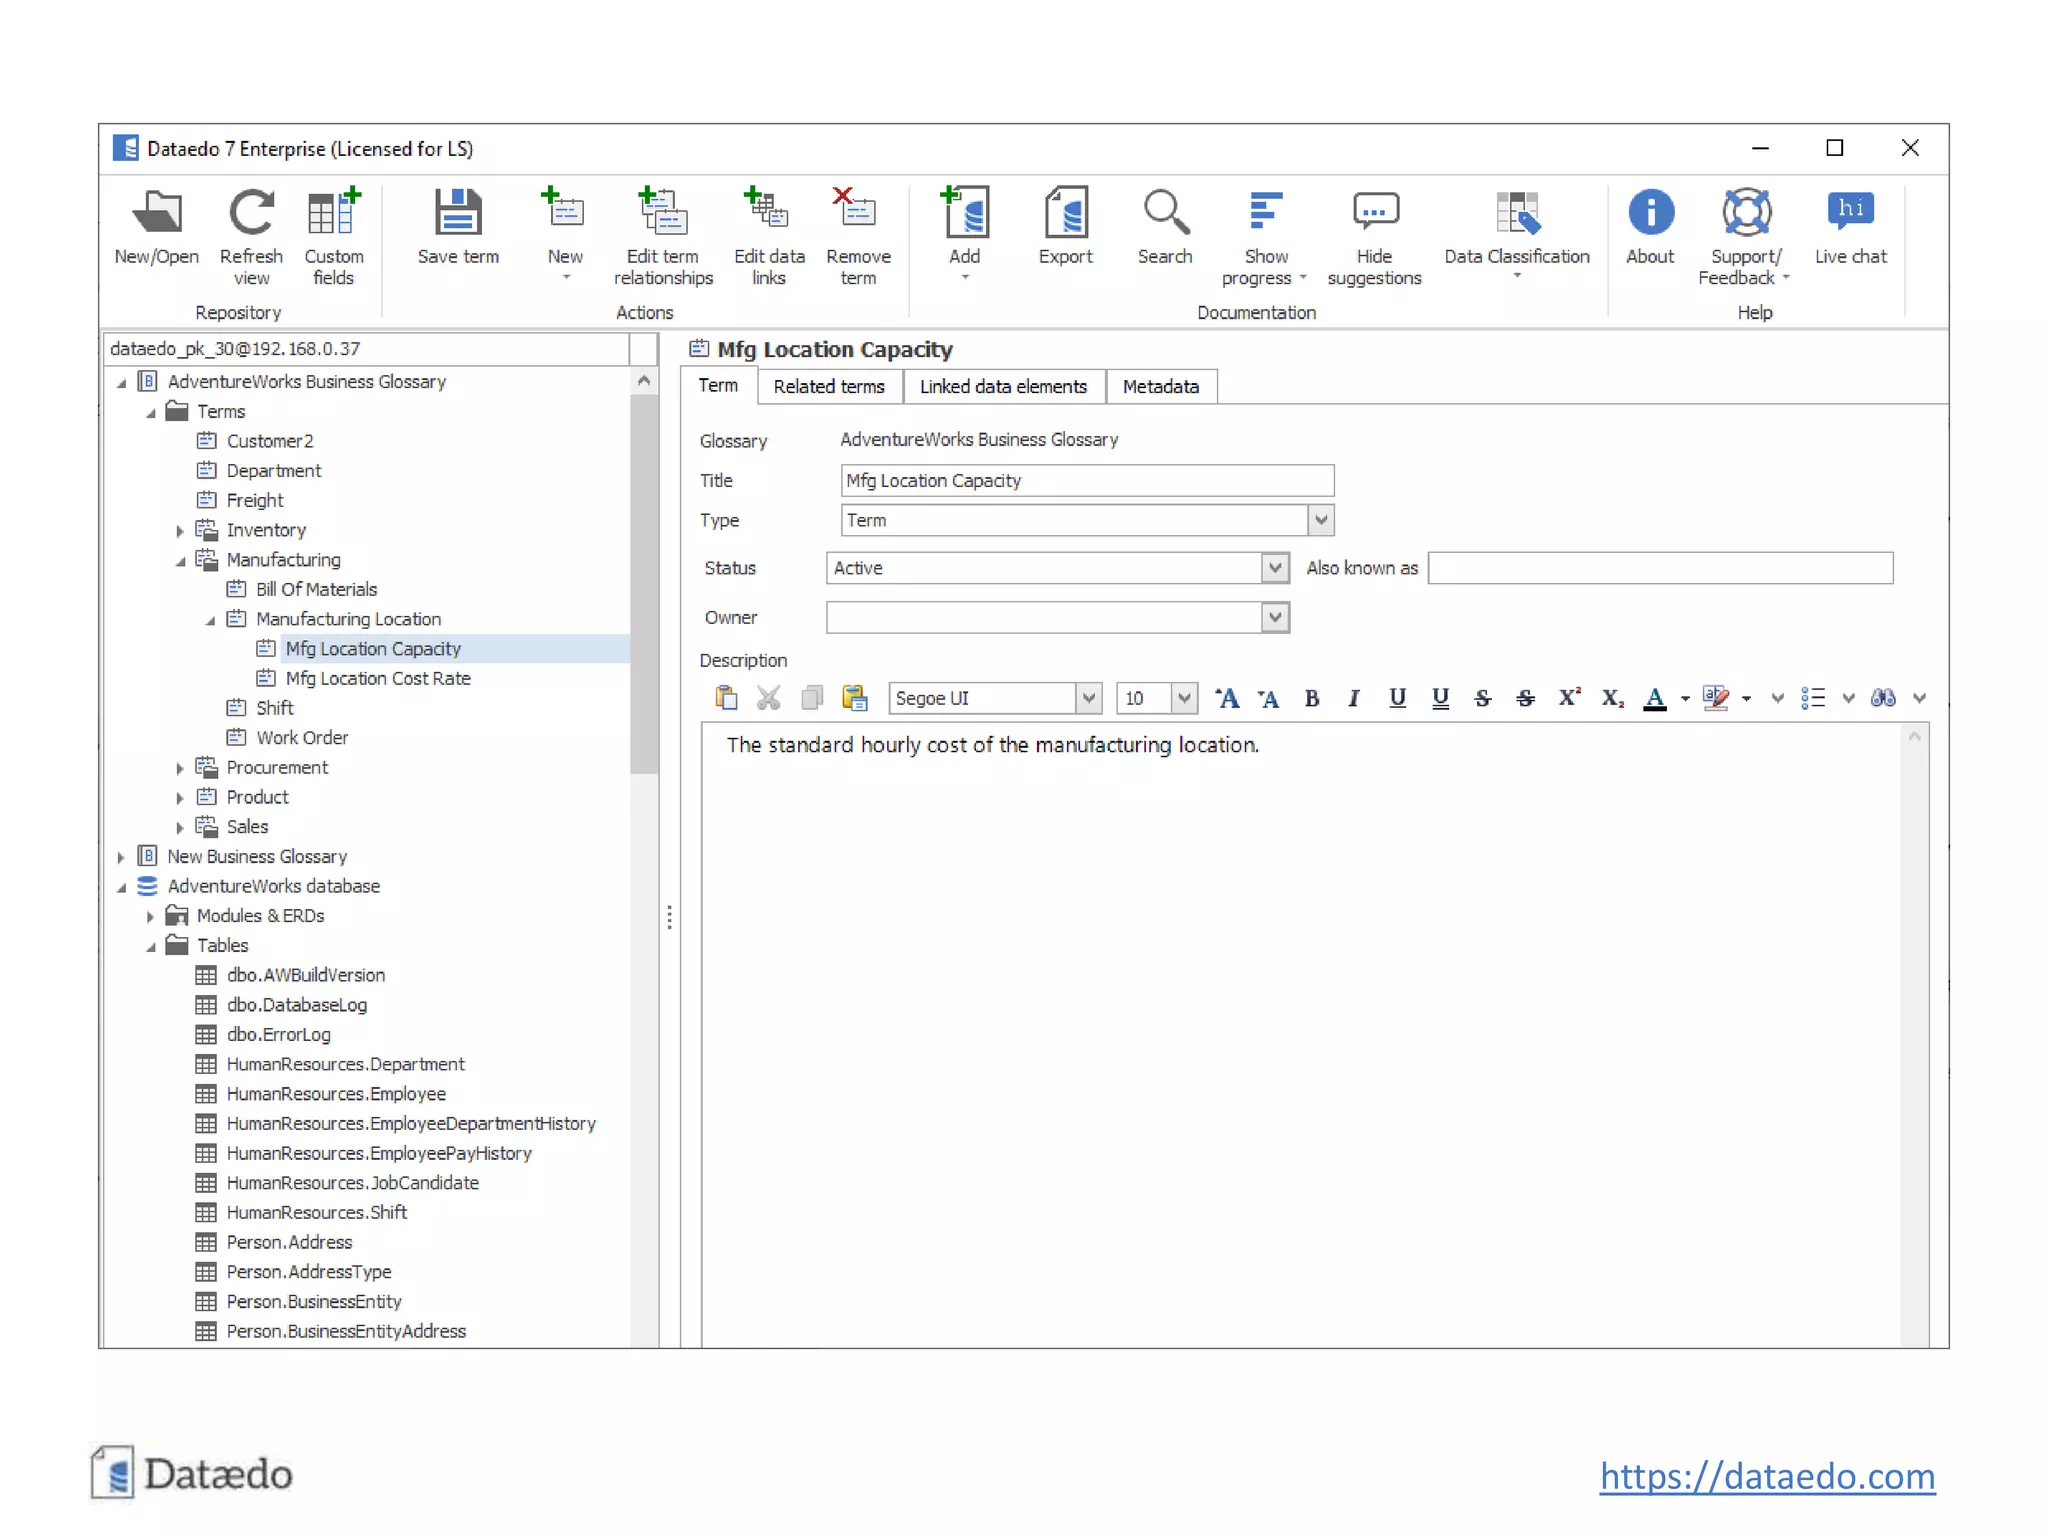Click Edit term relationships icon
Viewport: 2048px width, 1536px height.
[x=663, y=213]
